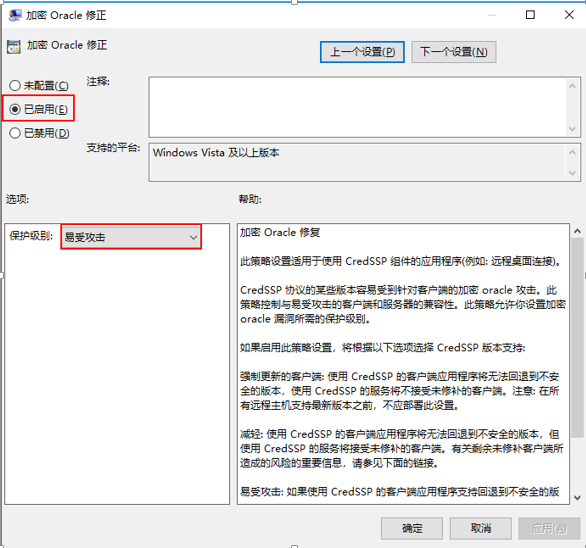Click the help heading '加密 Oracle 修复'
Screen dimensions: 586x548
tap(280, 233)
